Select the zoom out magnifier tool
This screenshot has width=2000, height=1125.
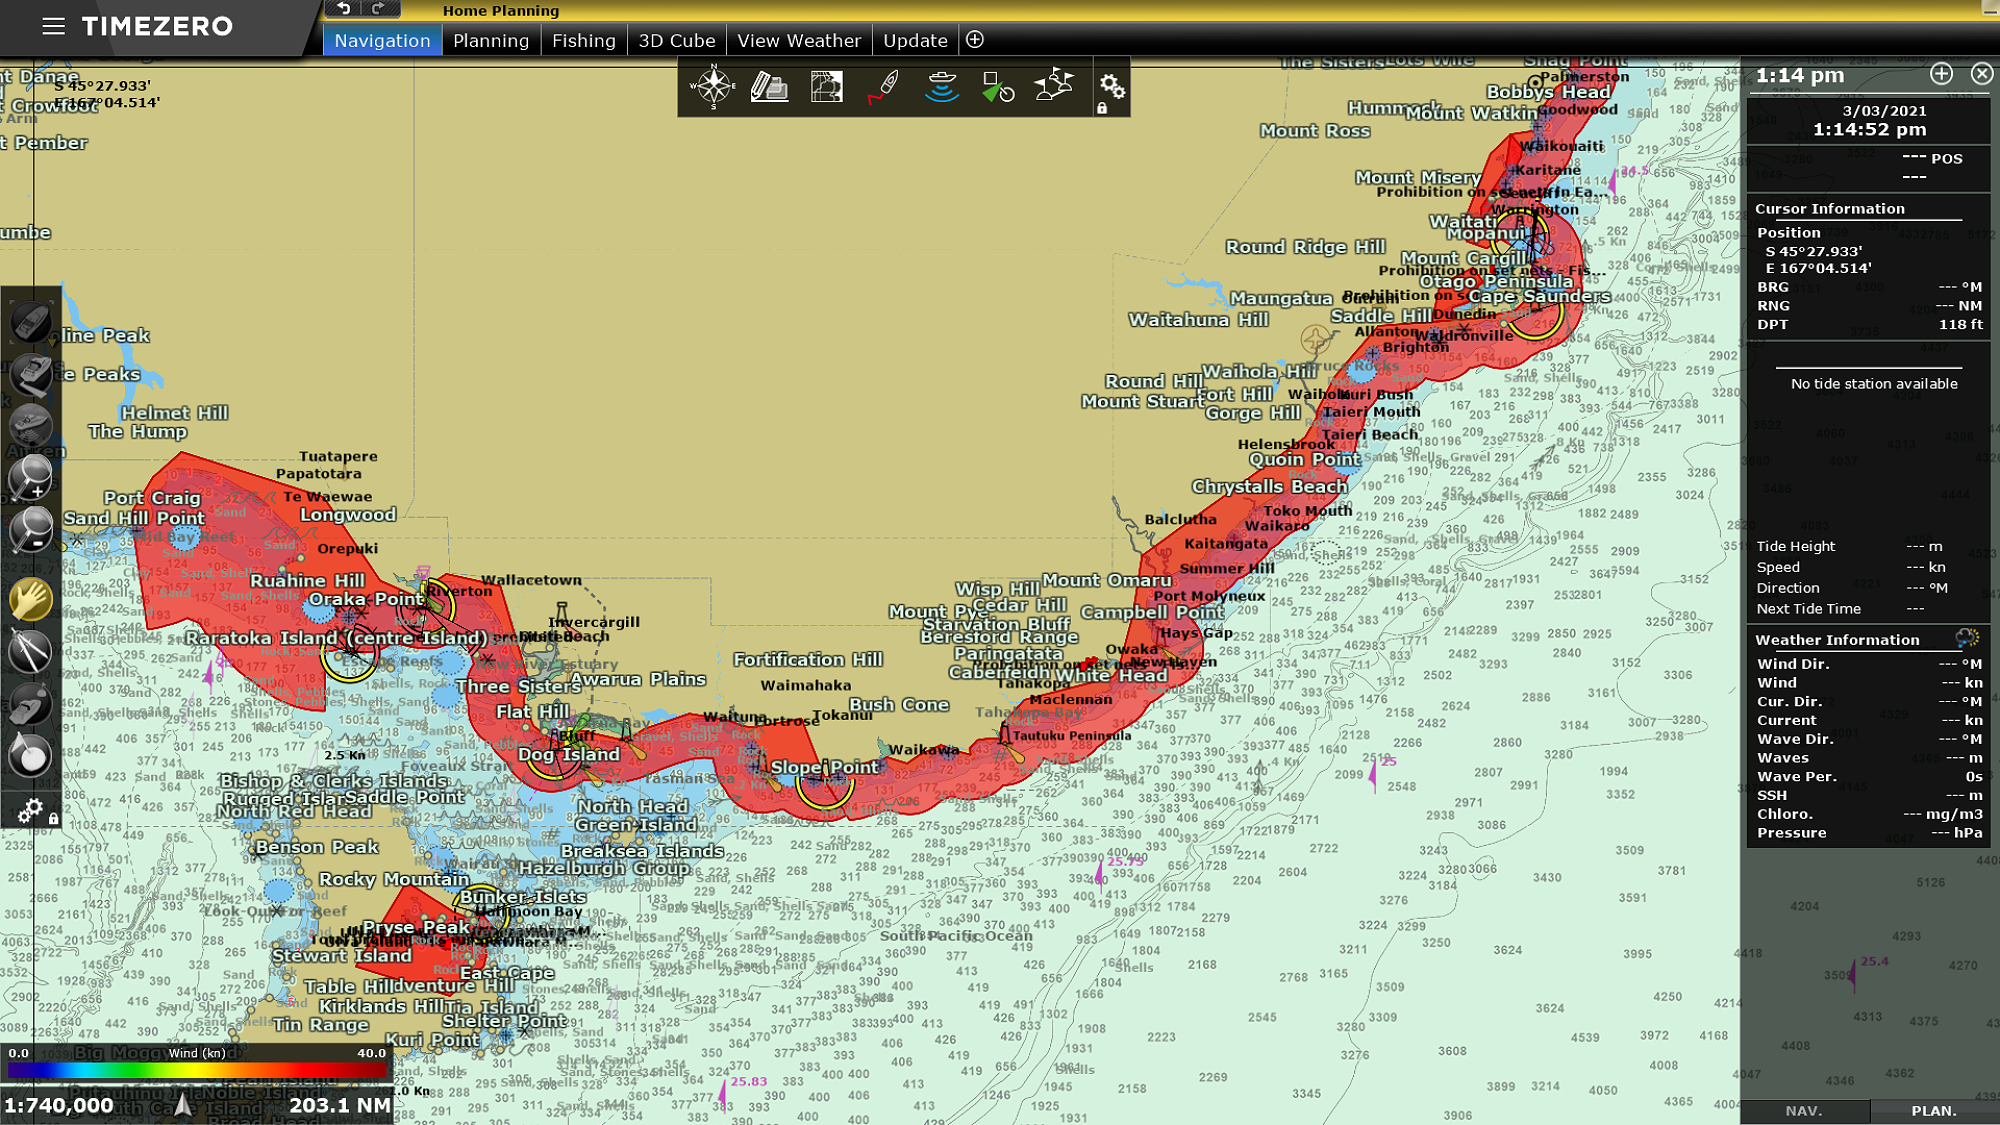click(x=30, y=530)
